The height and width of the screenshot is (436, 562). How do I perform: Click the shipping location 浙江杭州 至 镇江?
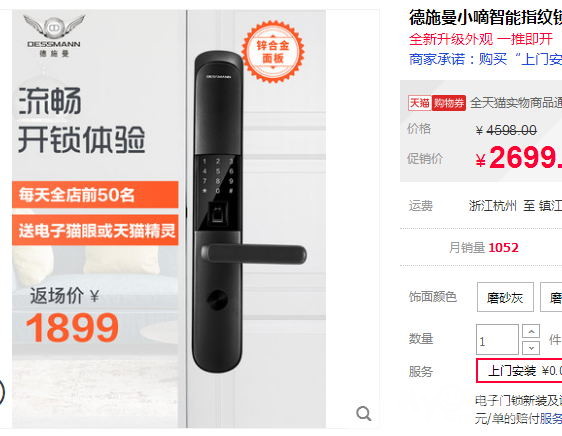pyautogui.click(x=515, y=206)
